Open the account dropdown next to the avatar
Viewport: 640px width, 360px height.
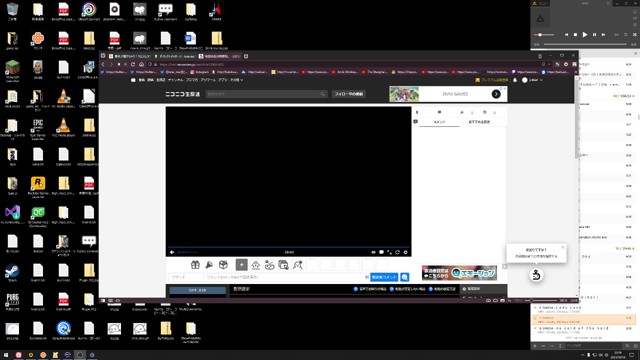536,80
